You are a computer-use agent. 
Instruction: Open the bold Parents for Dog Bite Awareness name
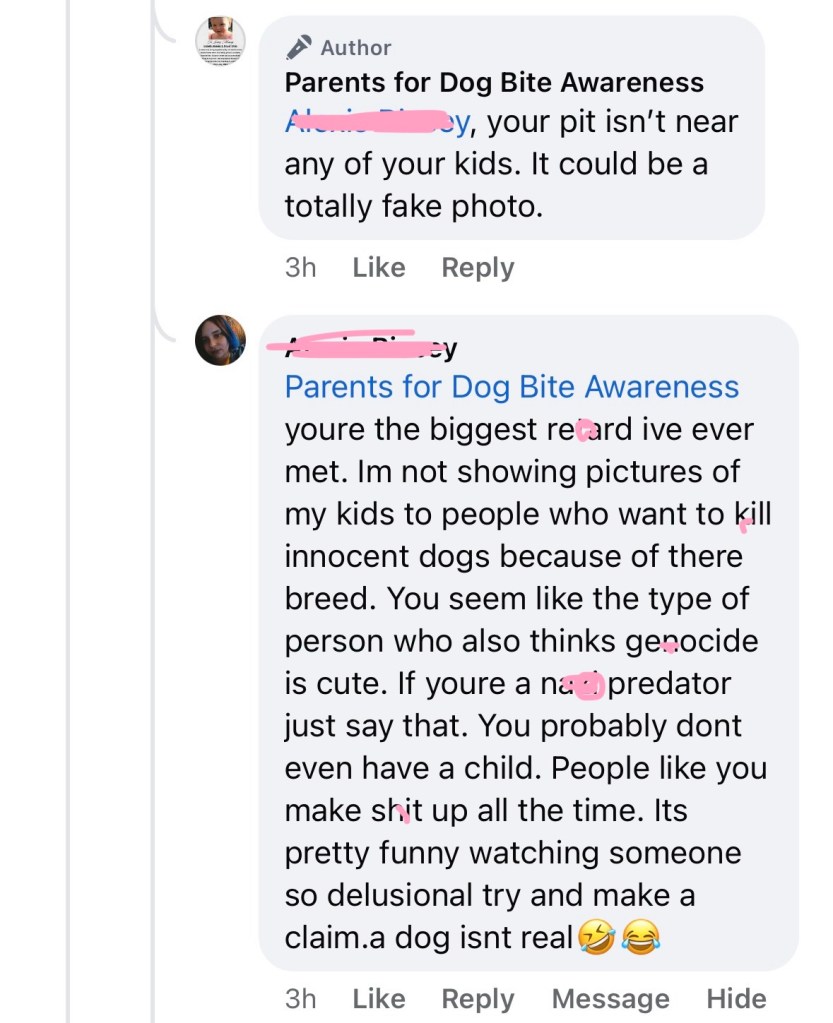tap(494, 82)
